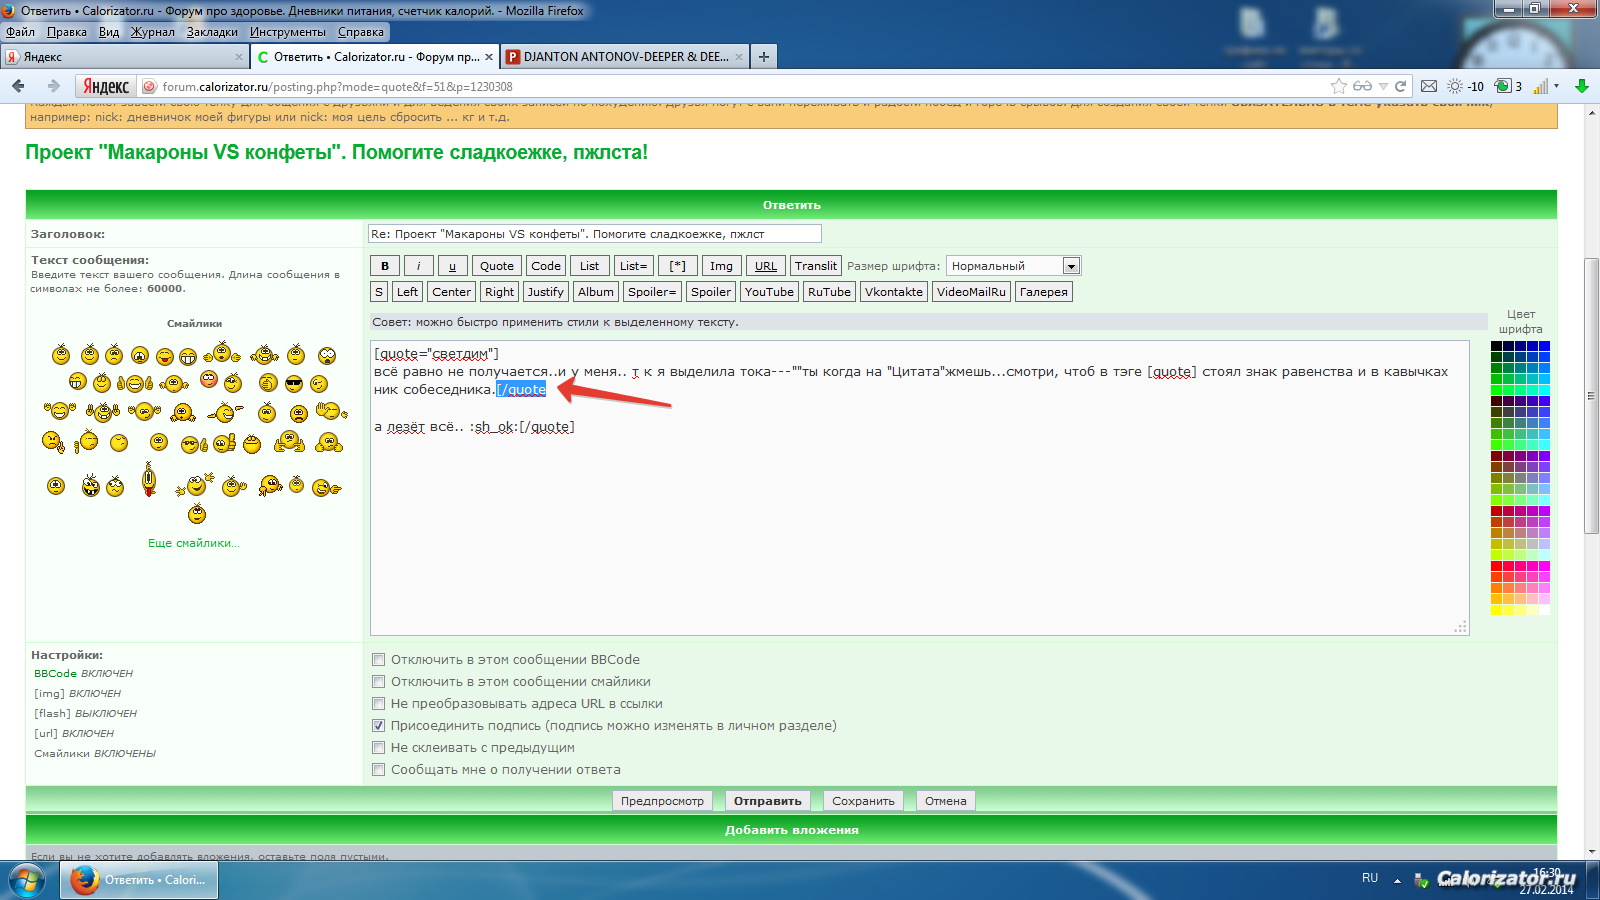Click the Spoiler= button

pos(653,292)
